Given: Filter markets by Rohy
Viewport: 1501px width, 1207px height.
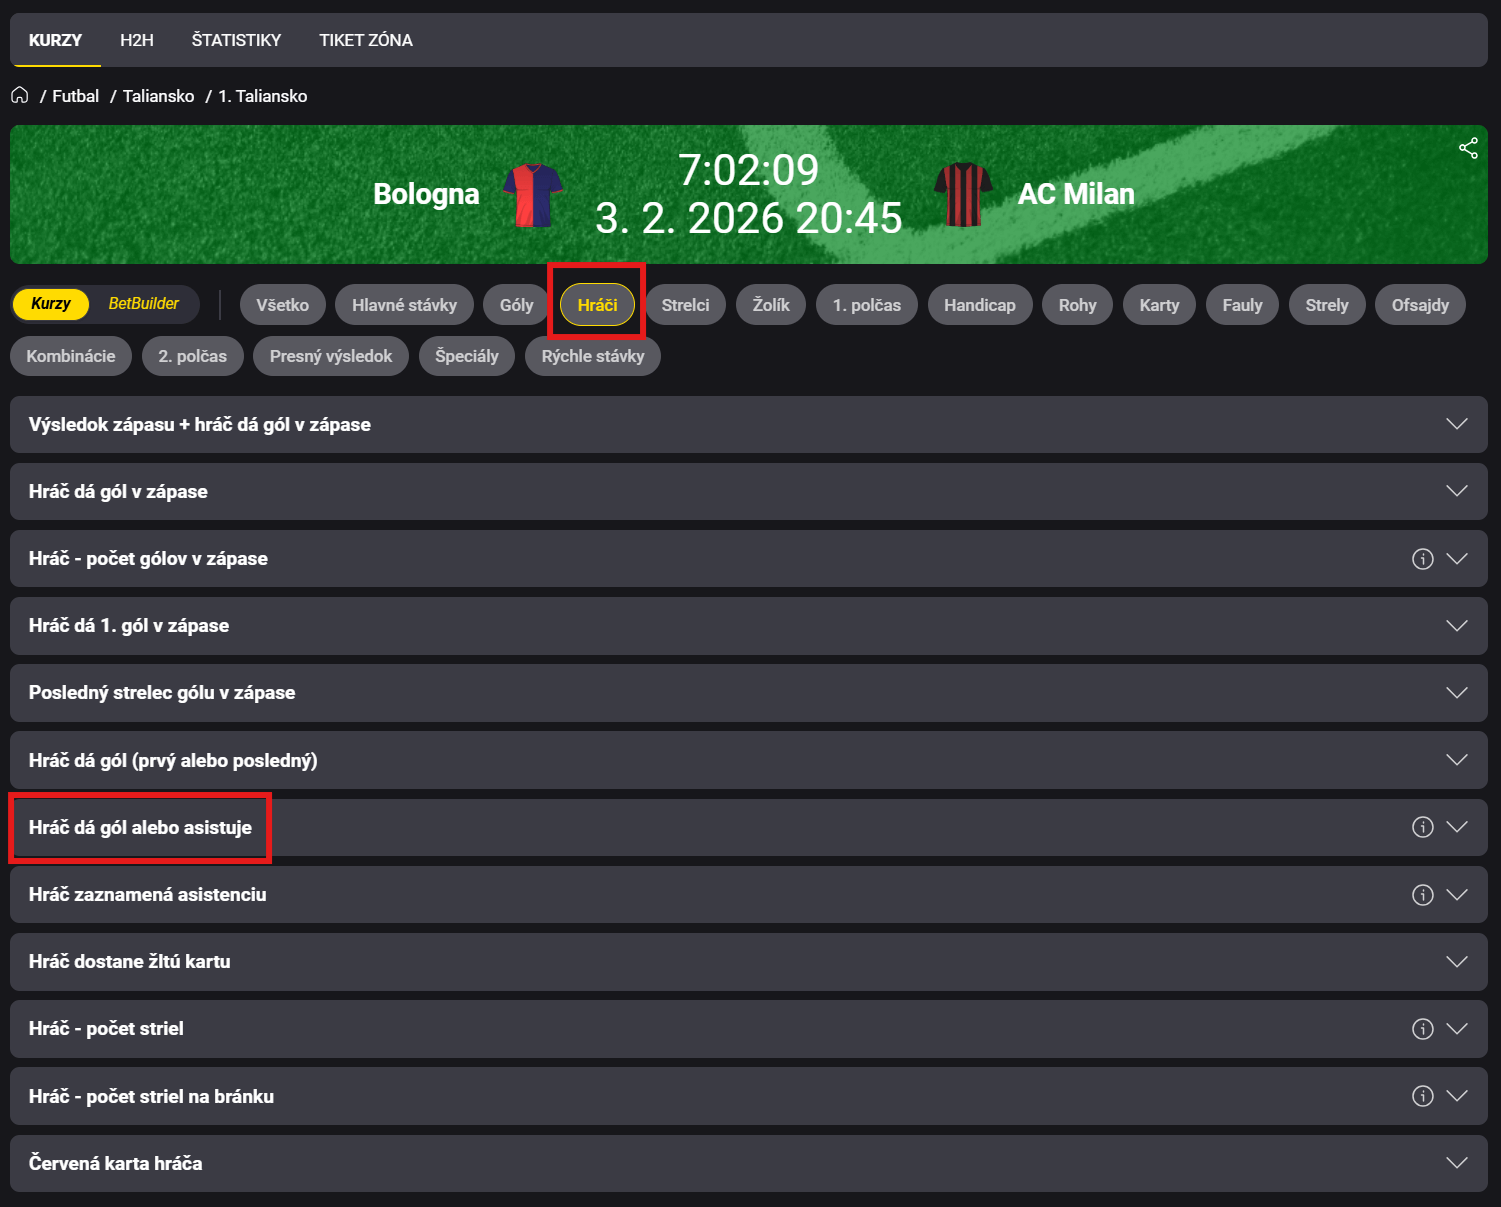Looking at the screenshot, I should [1077, 305].
